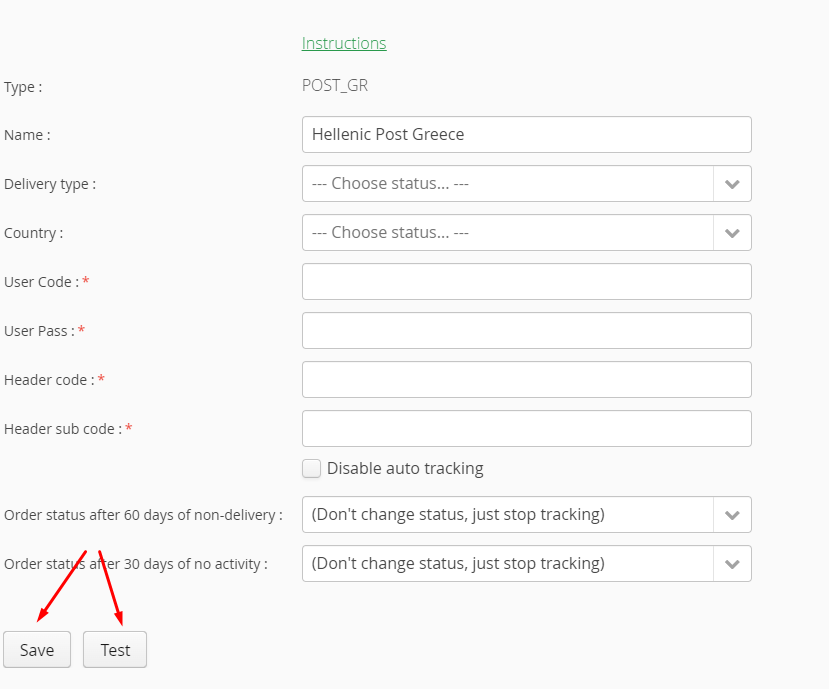829x689 pixels.
Task: Focus the Header sub code input field
Action: (527, 428)
